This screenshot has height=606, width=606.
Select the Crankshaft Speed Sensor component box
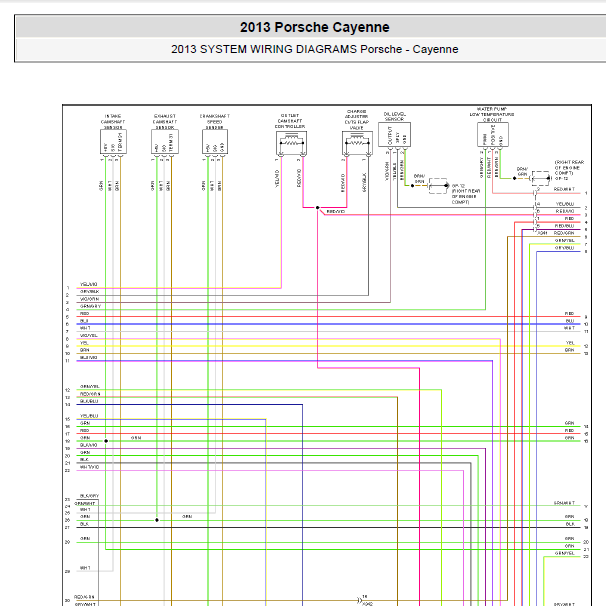(215, 142)
